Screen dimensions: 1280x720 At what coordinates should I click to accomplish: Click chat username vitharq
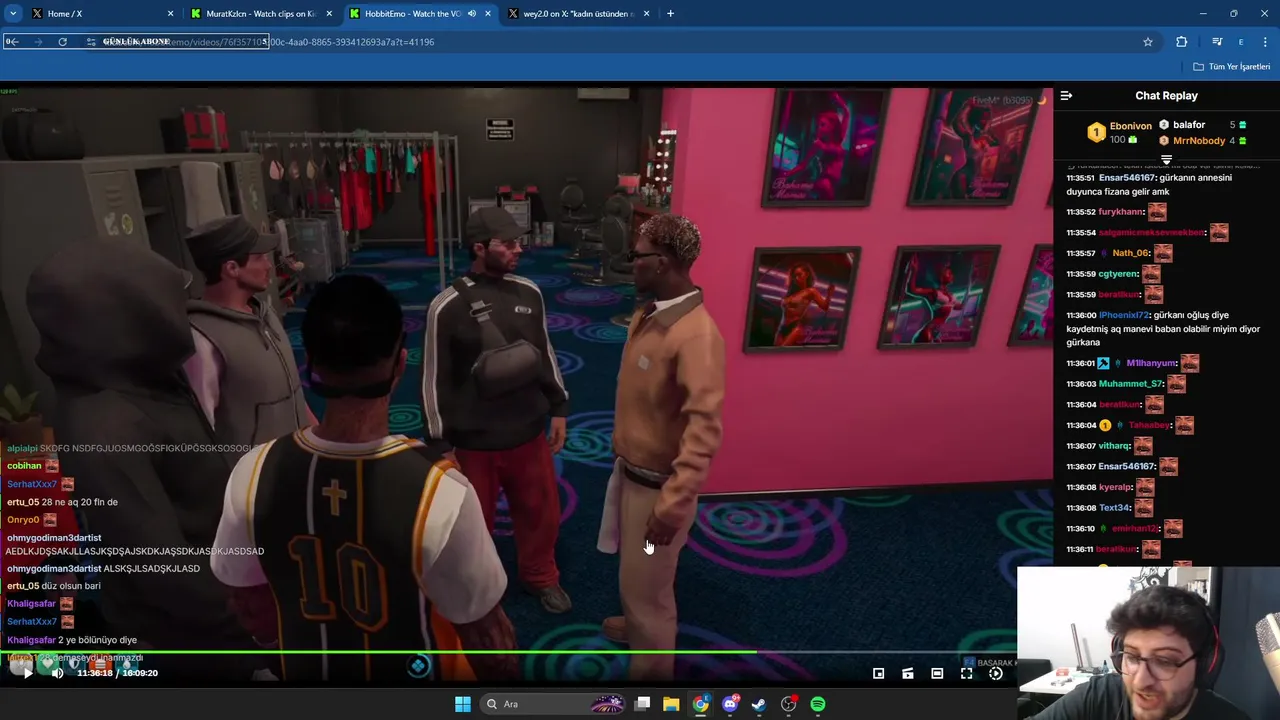(1114, 446)
